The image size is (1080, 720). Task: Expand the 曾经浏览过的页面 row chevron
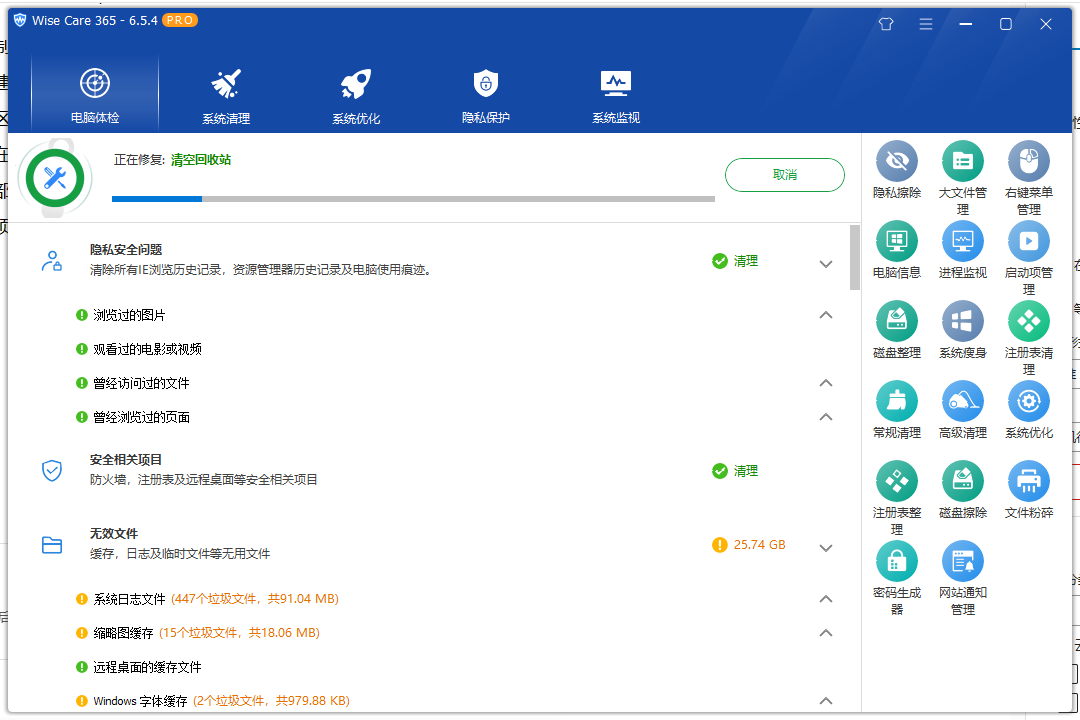pyautogui.click(x=826, y=417)
